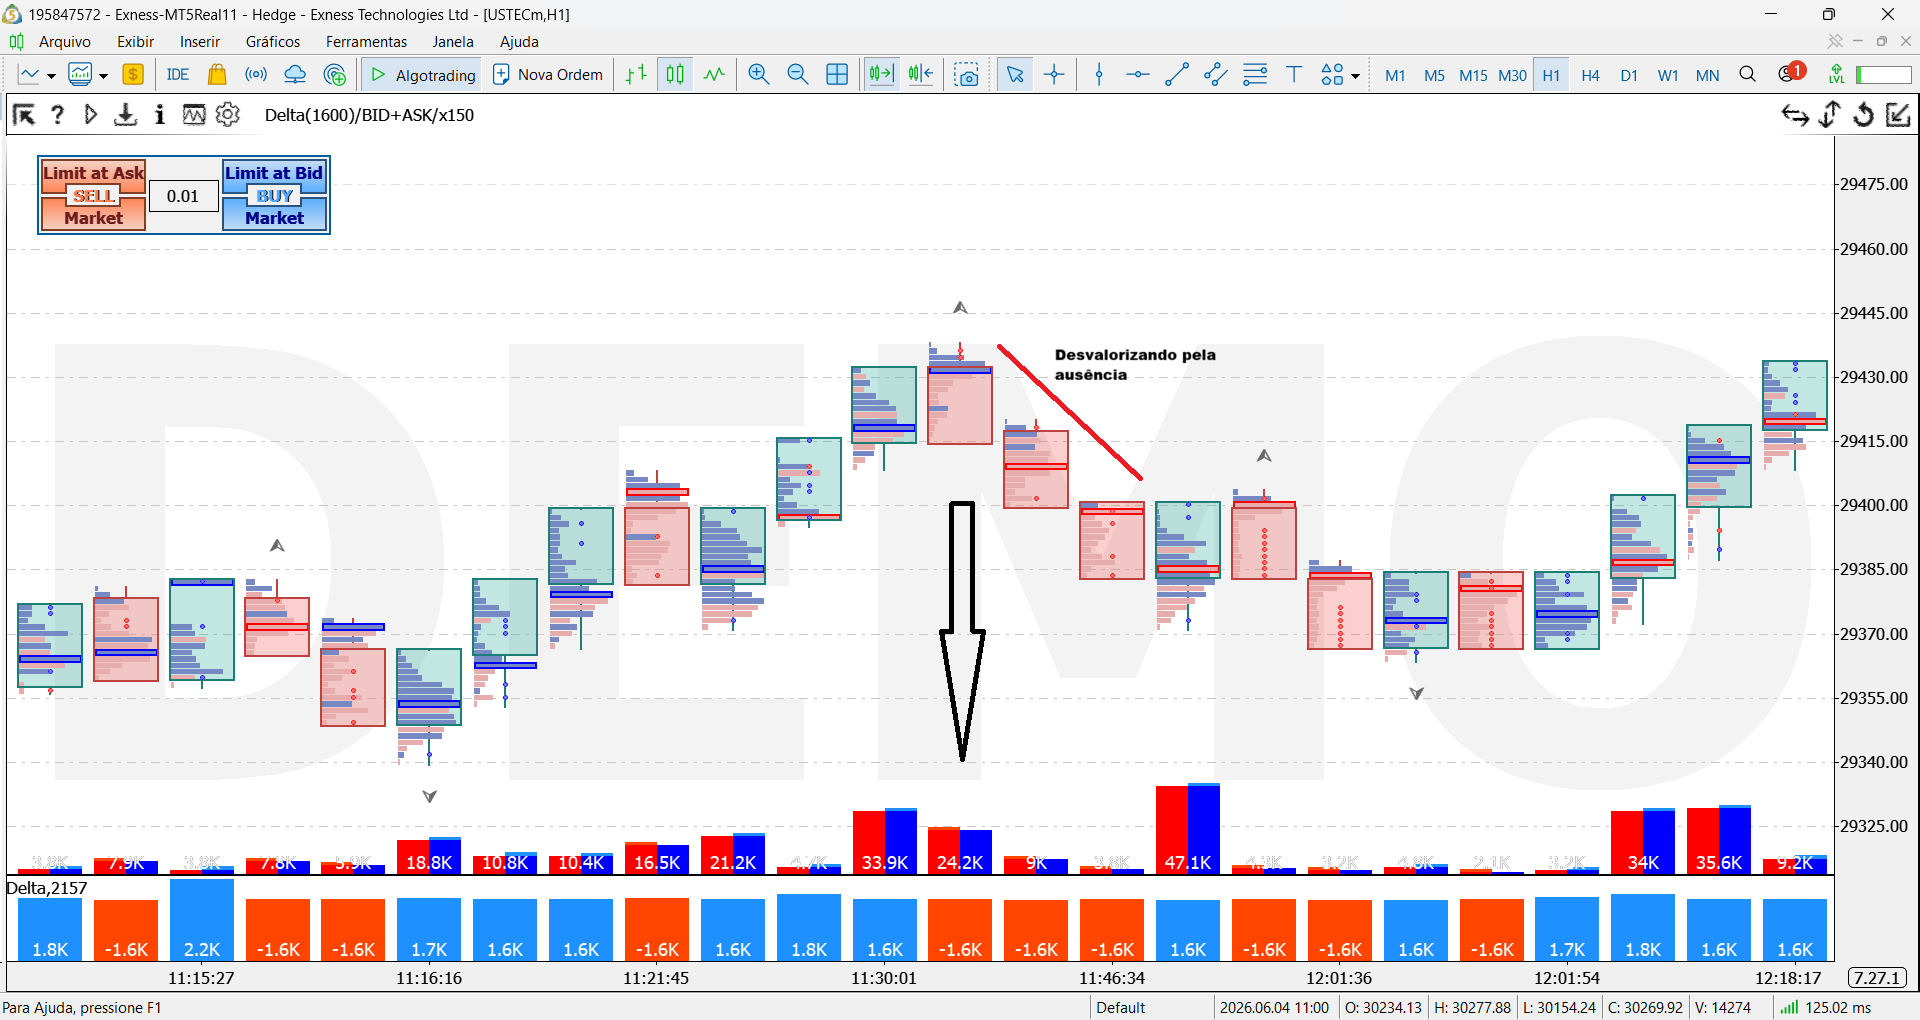Click the blue BUY Market button
Image resolution: width=1920 pixels, height=1020 pixels.
coord(275,207)
